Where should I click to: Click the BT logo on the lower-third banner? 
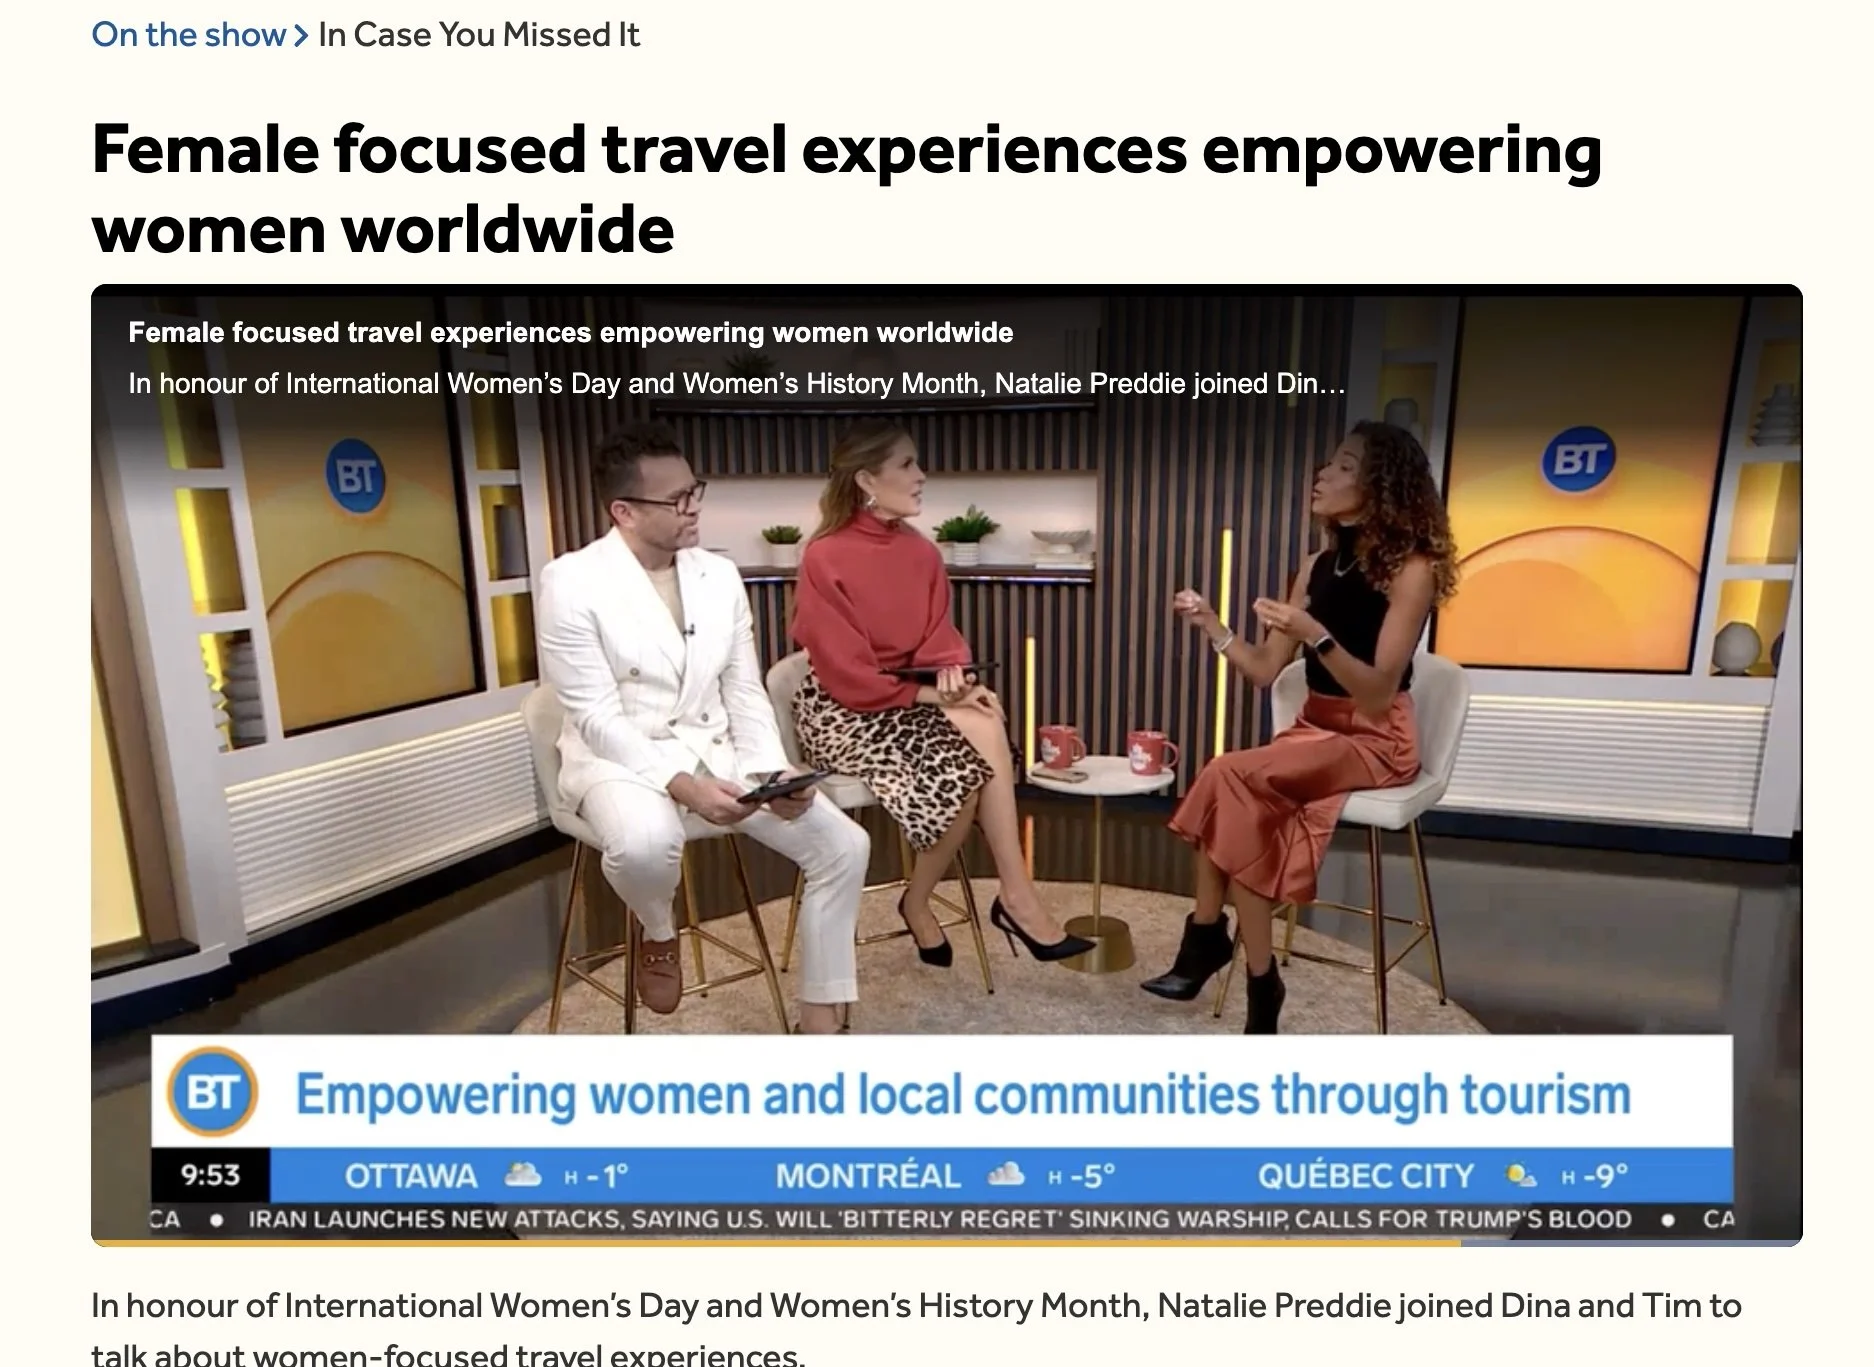[212, 1092]
